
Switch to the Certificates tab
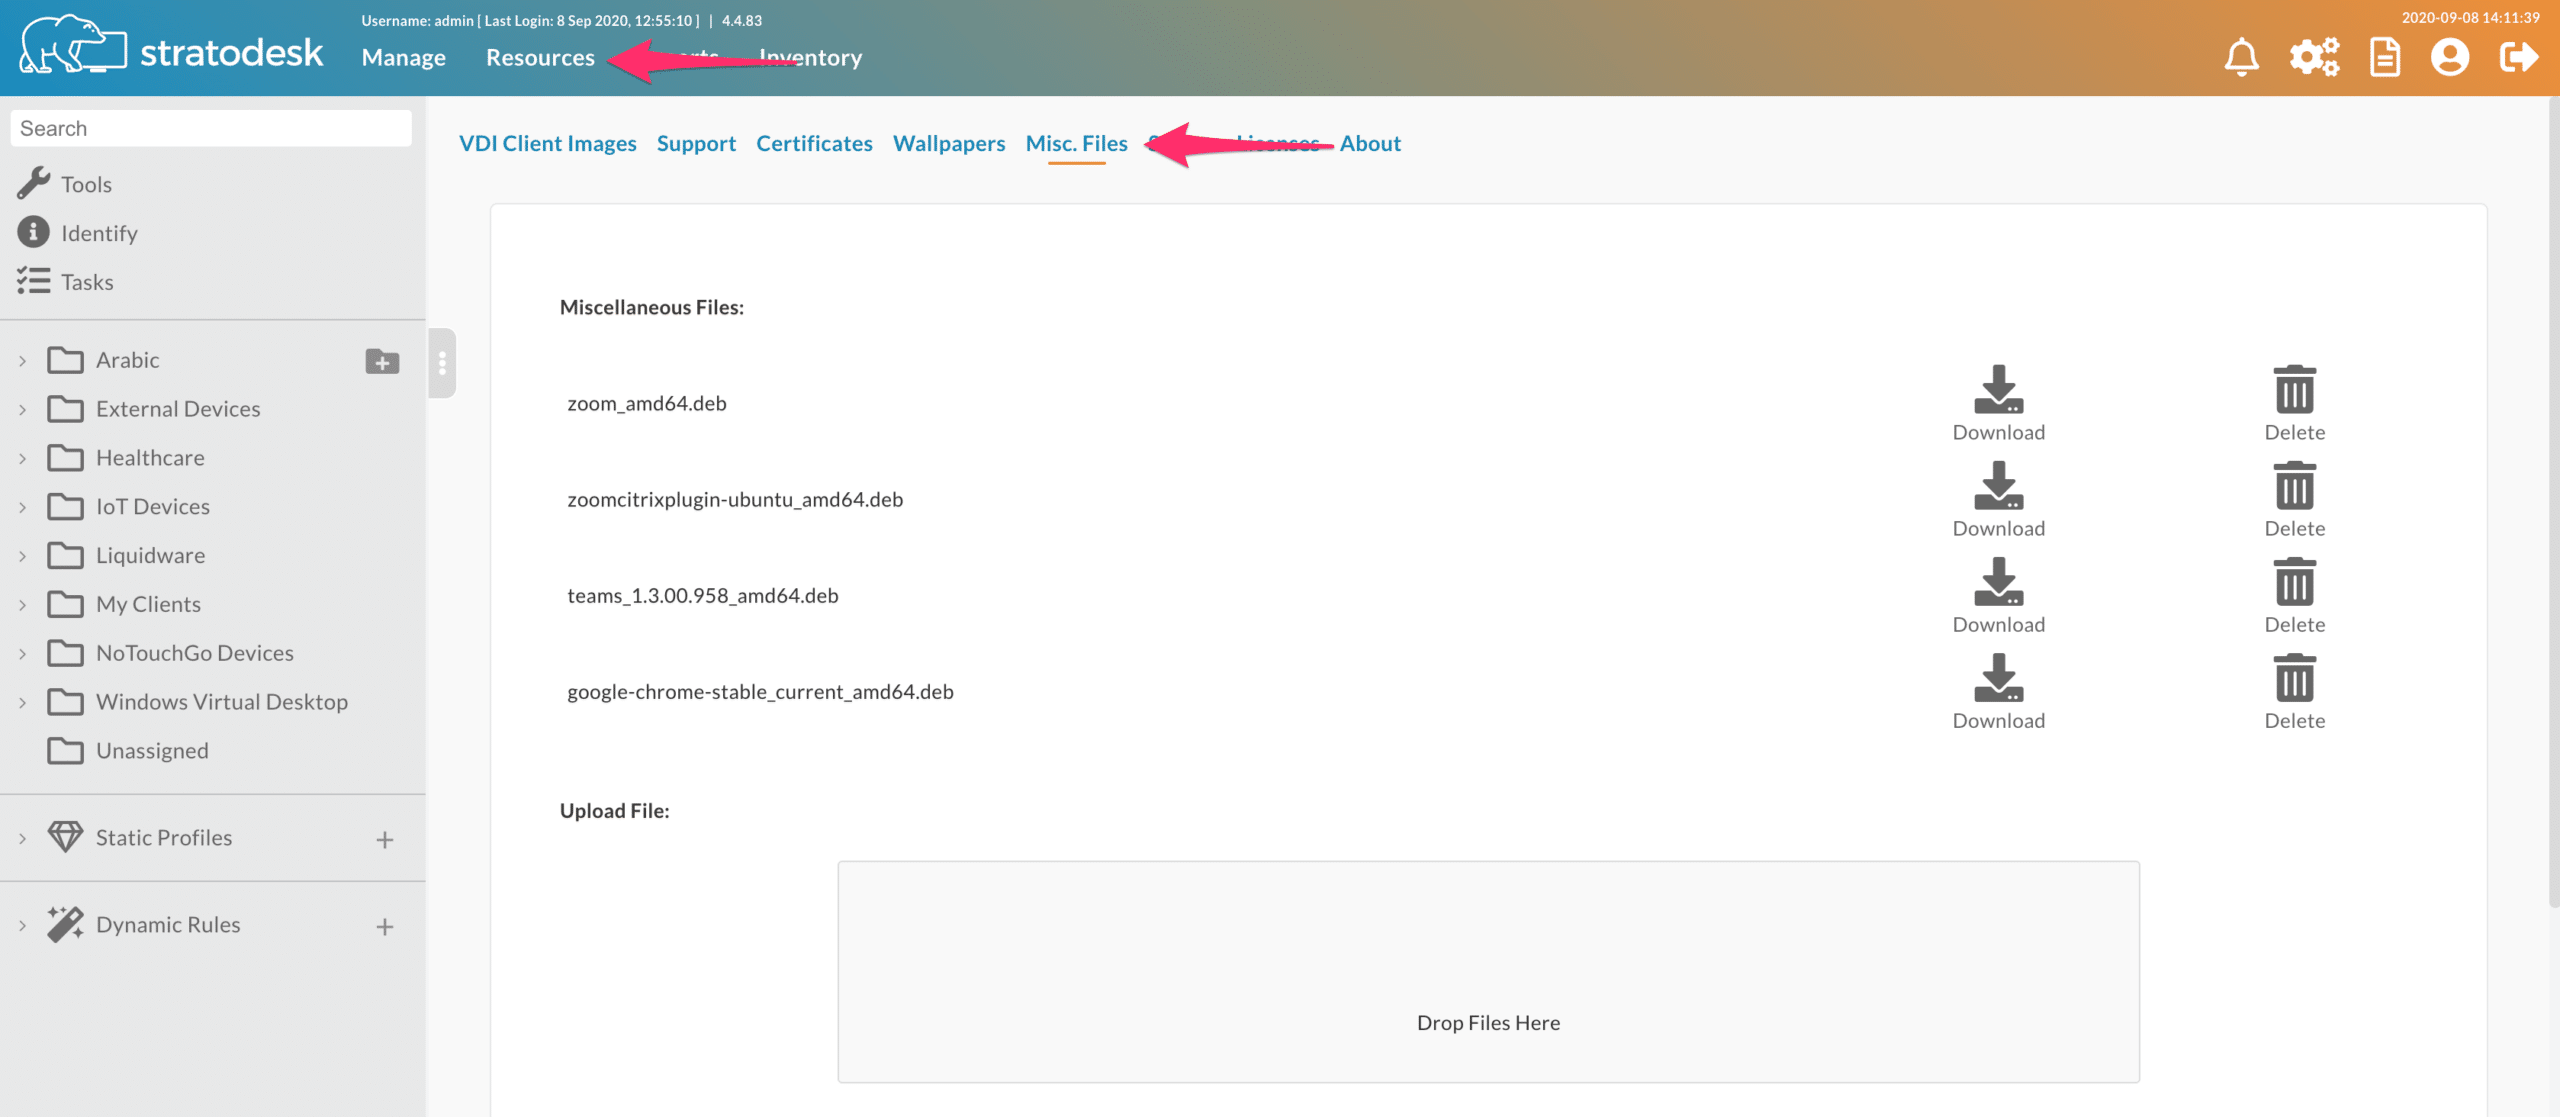815,142
